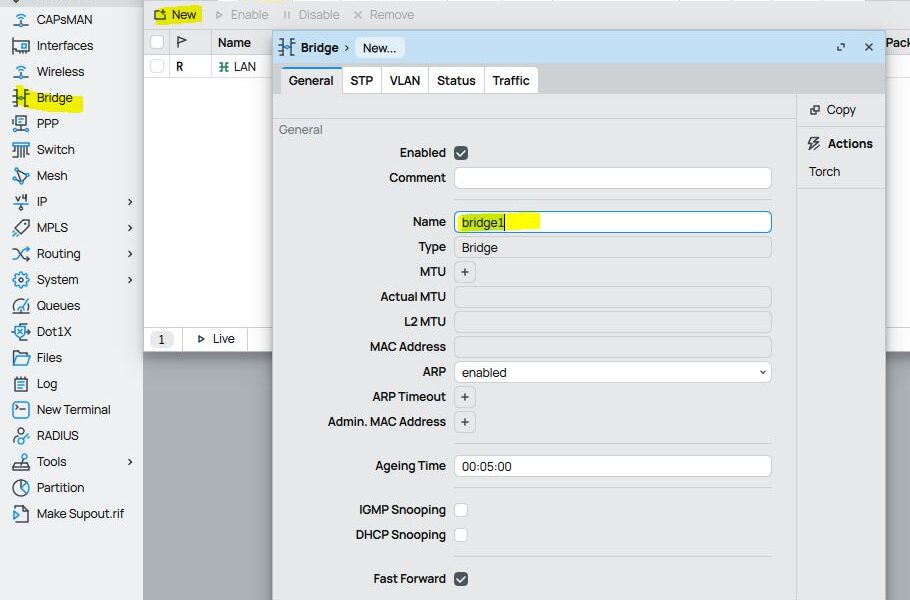Expand the IP submenu in sidebar
910x600 pixels.
(130, 202)
